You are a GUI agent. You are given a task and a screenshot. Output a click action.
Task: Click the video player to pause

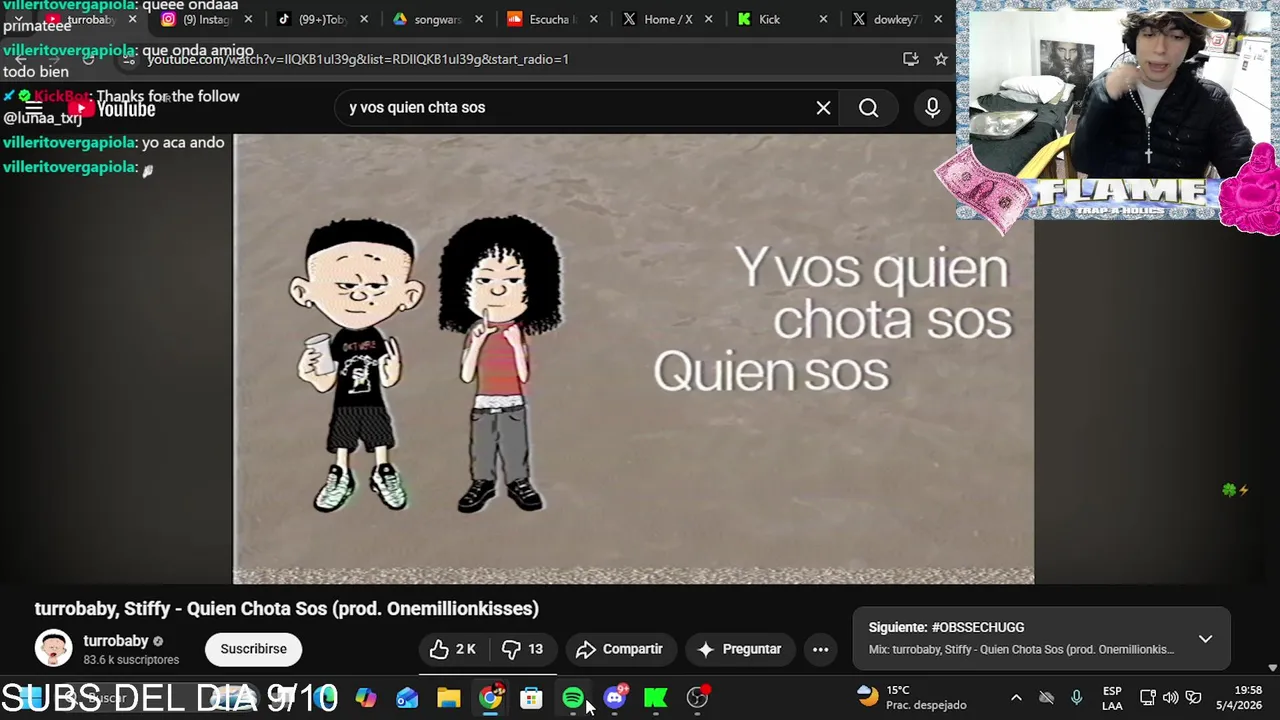(633, 359)
